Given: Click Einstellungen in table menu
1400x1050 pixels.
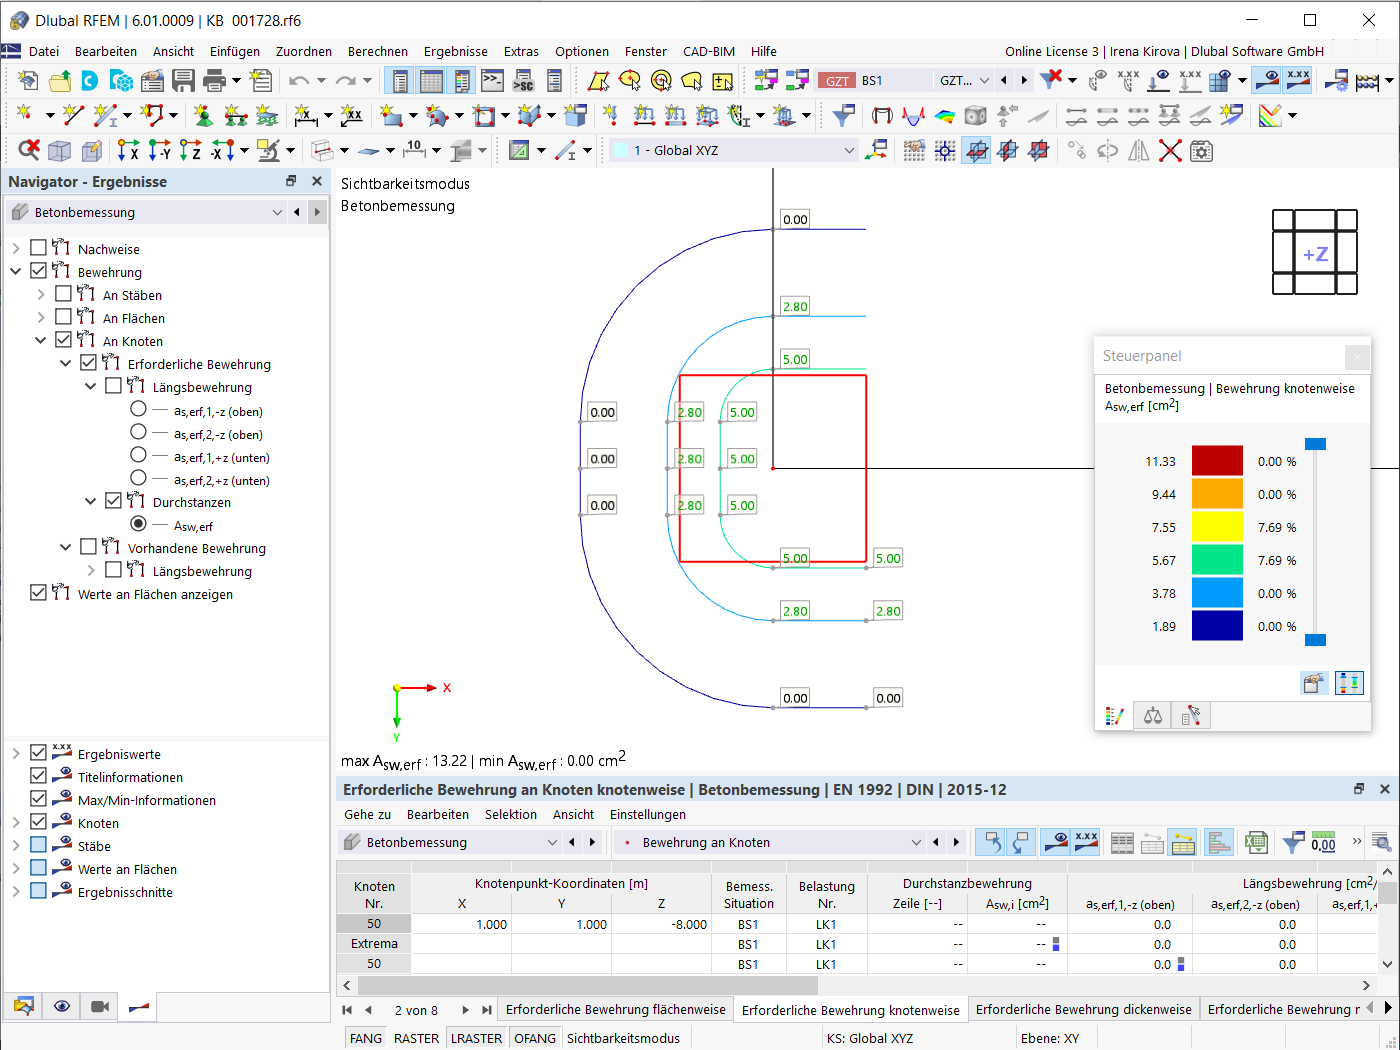Looking at the screenshot, I should [x=648, y=814].
